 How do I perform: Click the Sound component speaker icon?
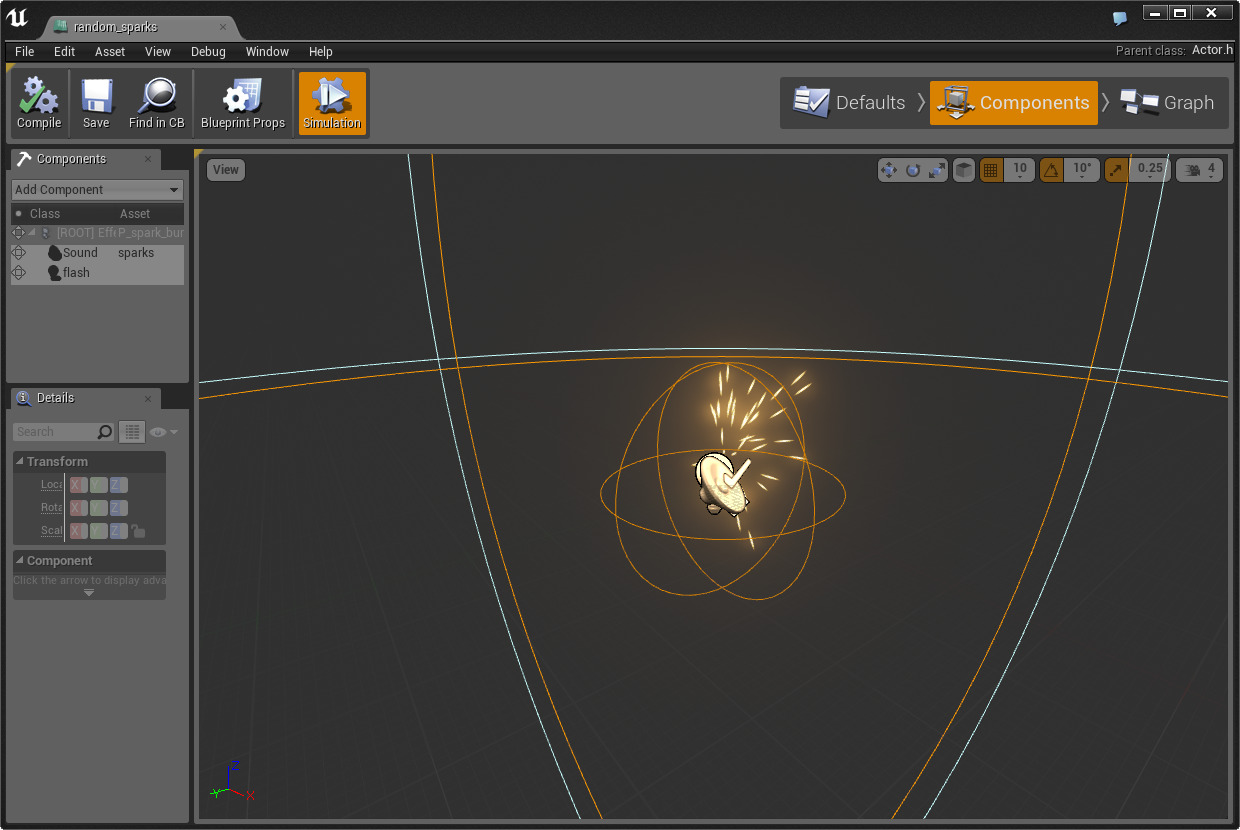tap(54, 253)
